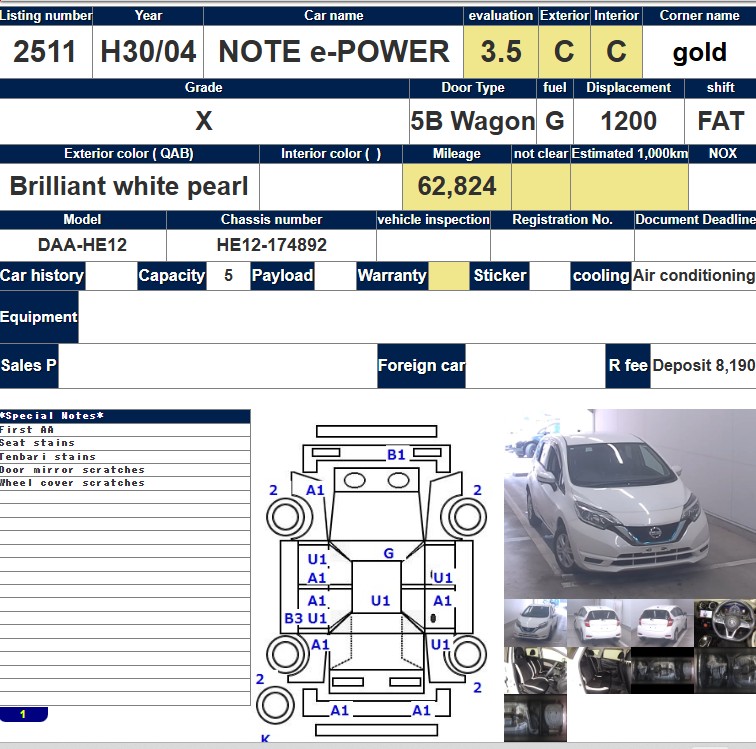
Task: Click the Payload label
Action: coord(283,276)
